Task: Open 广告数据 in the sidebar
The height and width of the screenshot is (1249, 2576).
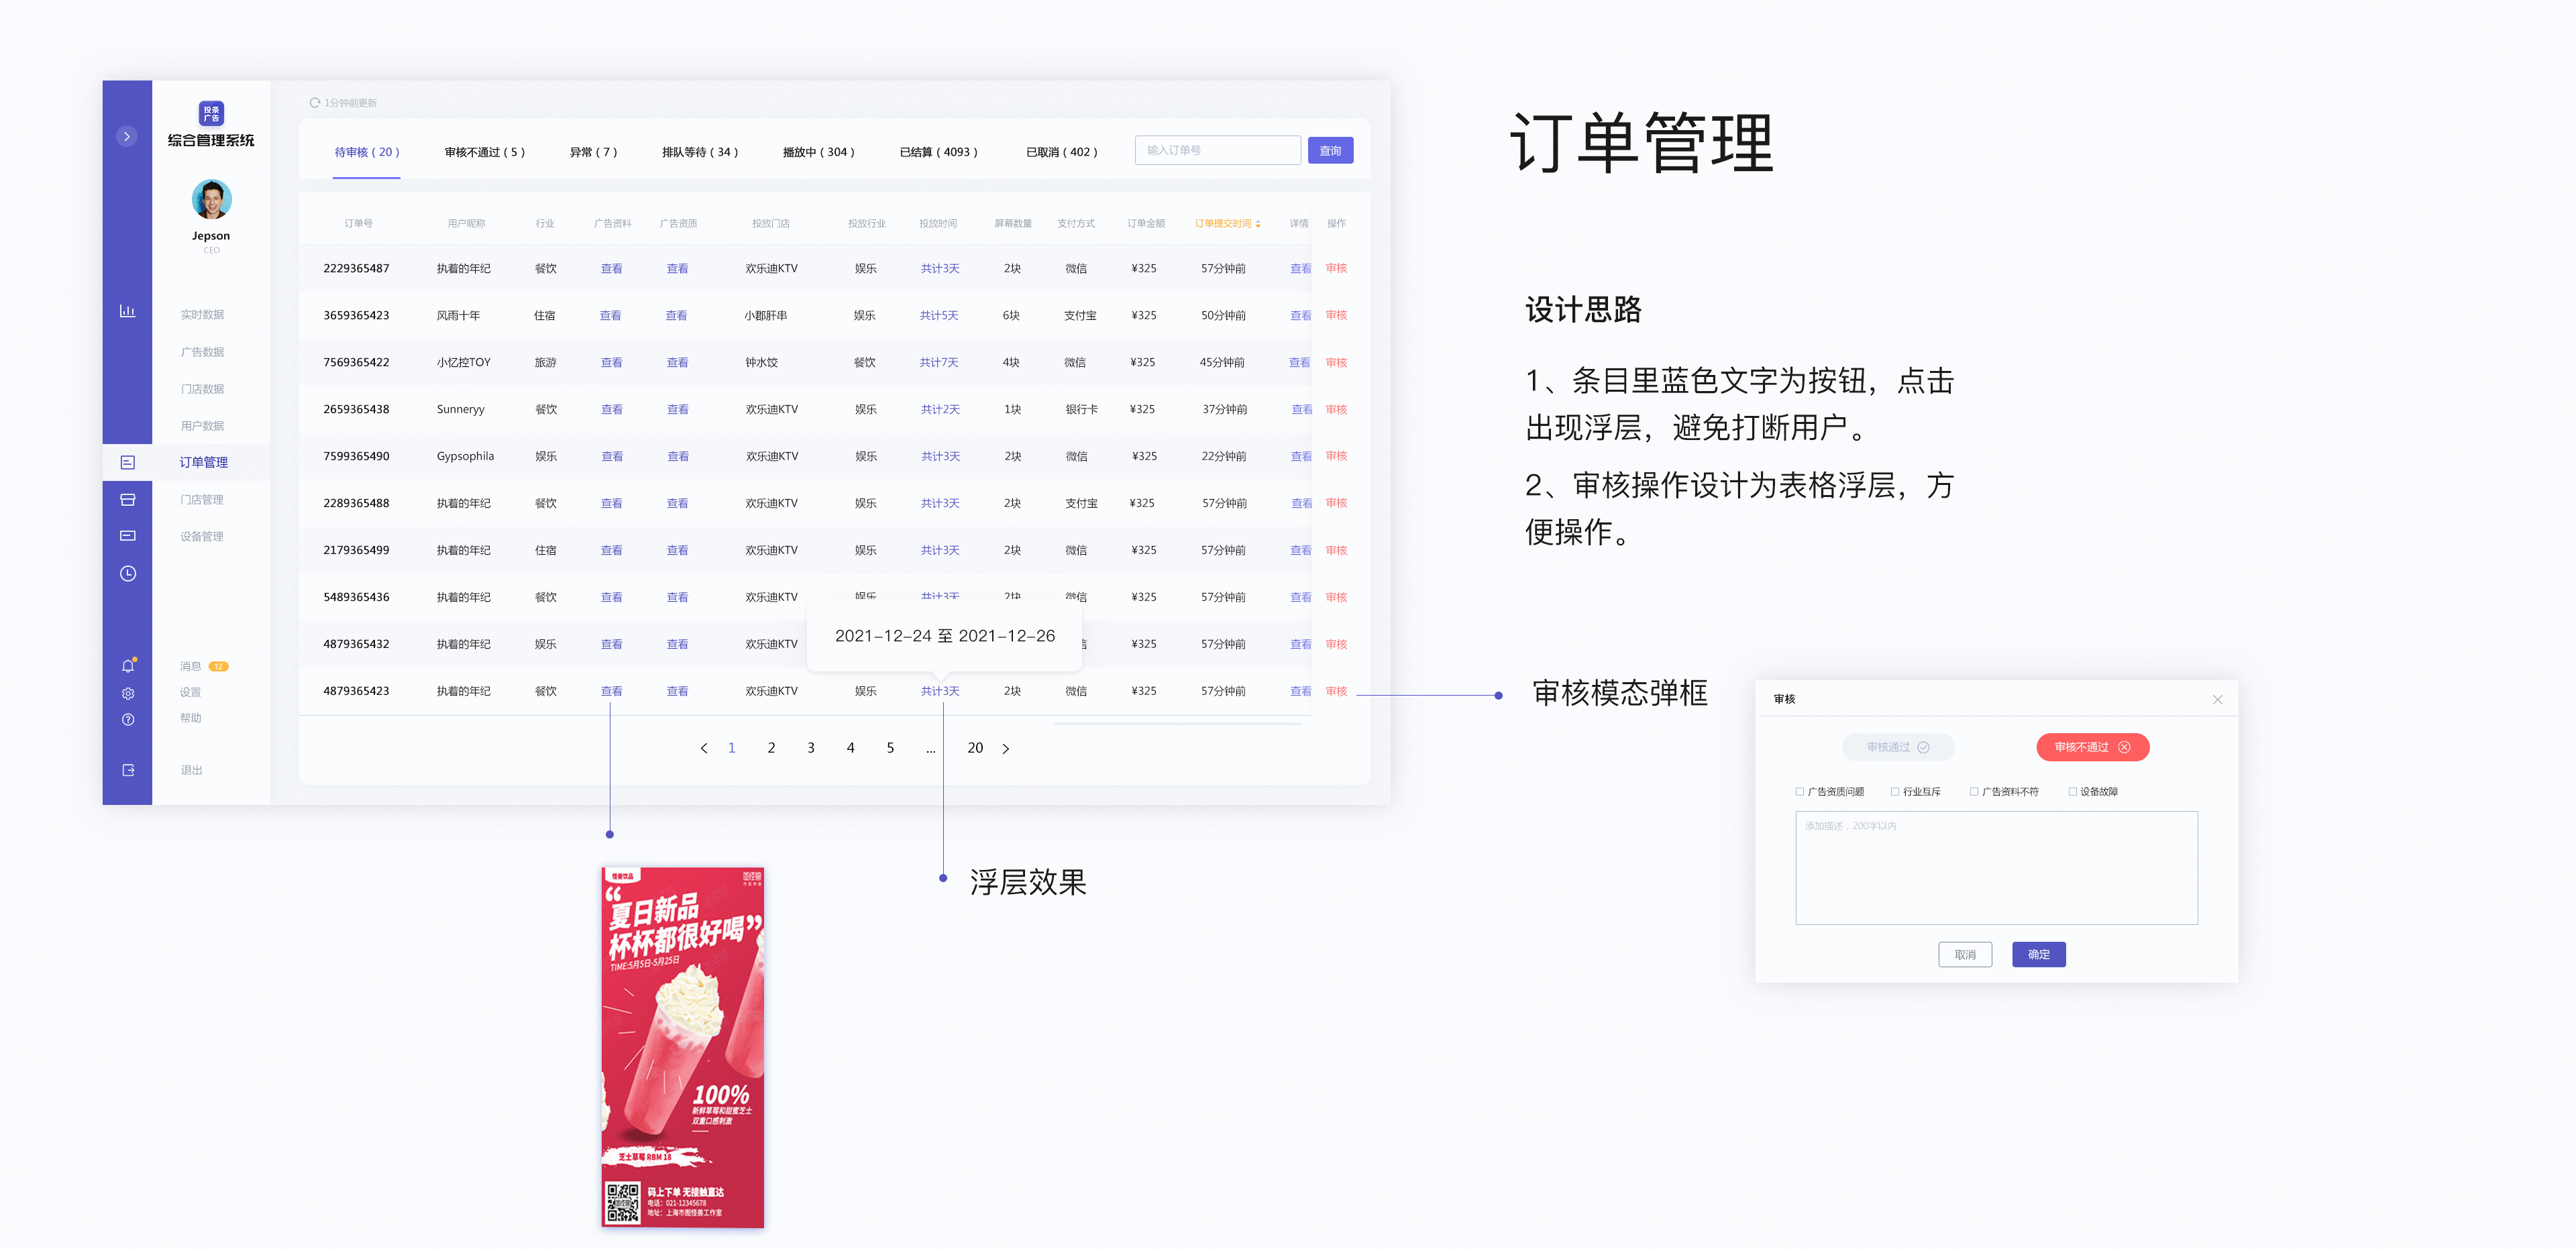Action: (x=202, y=352)
